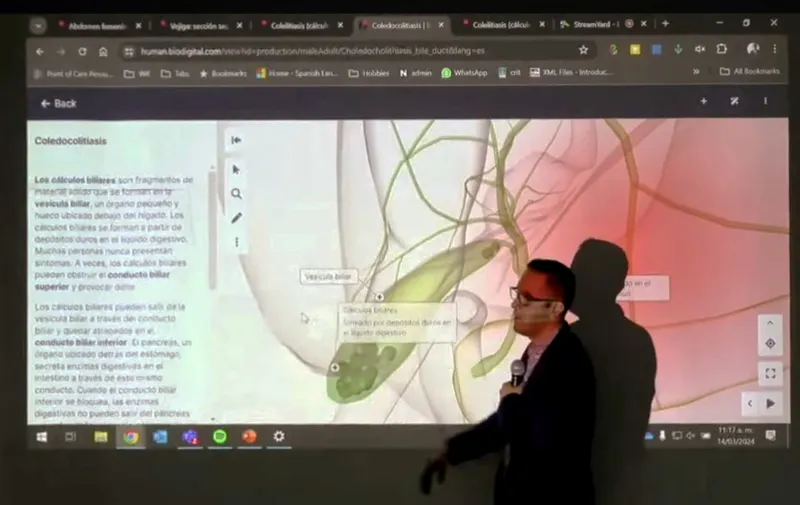The width and height of the screenshot is (800, 505).
Task: Play the tour with the play button
Action: click(770, 403)
